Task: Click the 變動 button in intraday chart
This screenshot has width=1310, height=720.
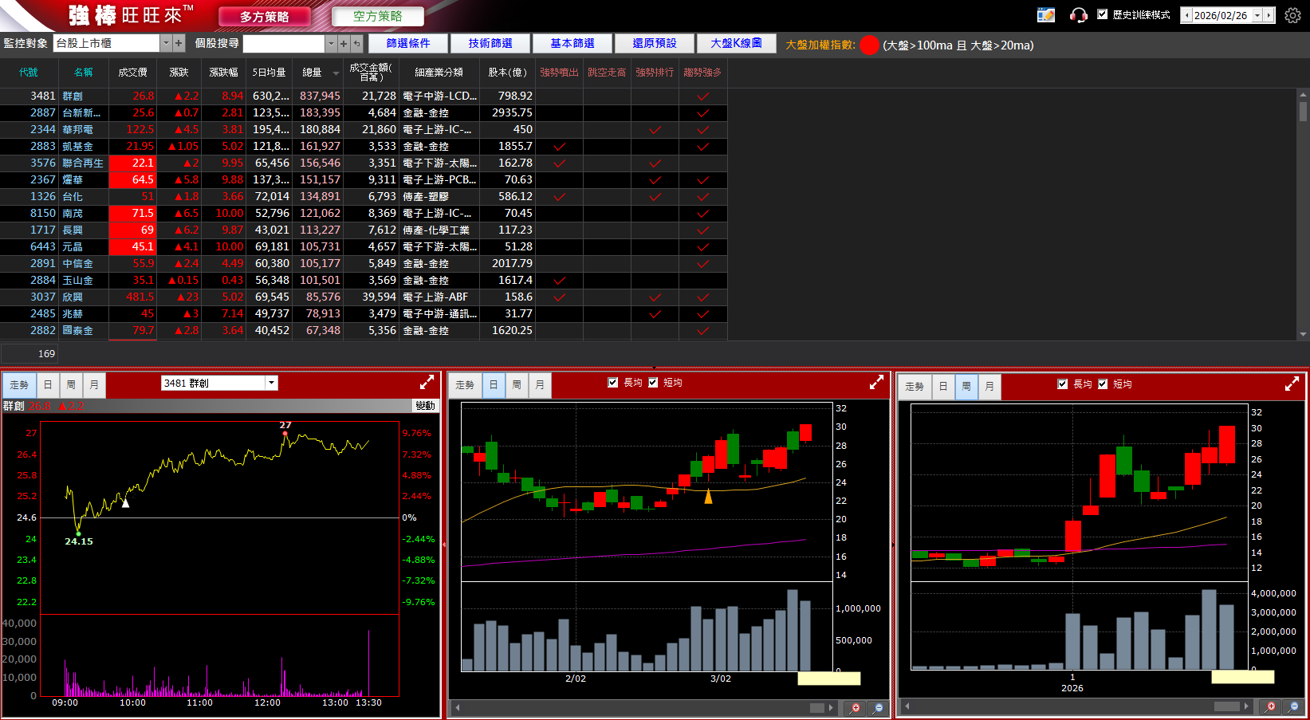Action: pos(425,406)
